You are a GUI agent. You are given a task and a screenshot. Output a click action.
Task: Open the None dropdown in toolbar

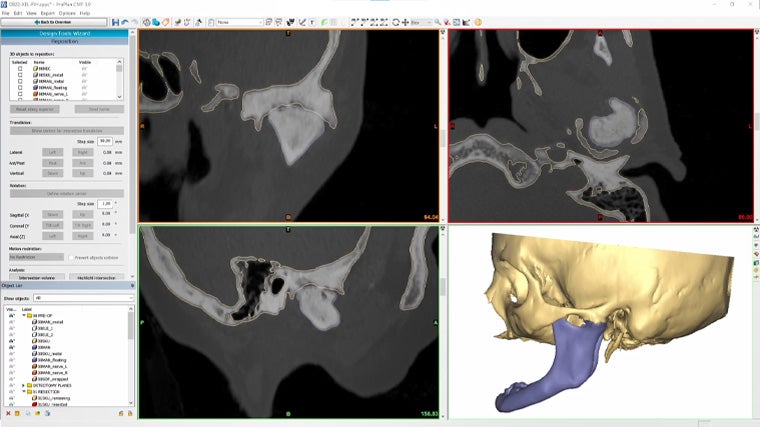point(239,22)
